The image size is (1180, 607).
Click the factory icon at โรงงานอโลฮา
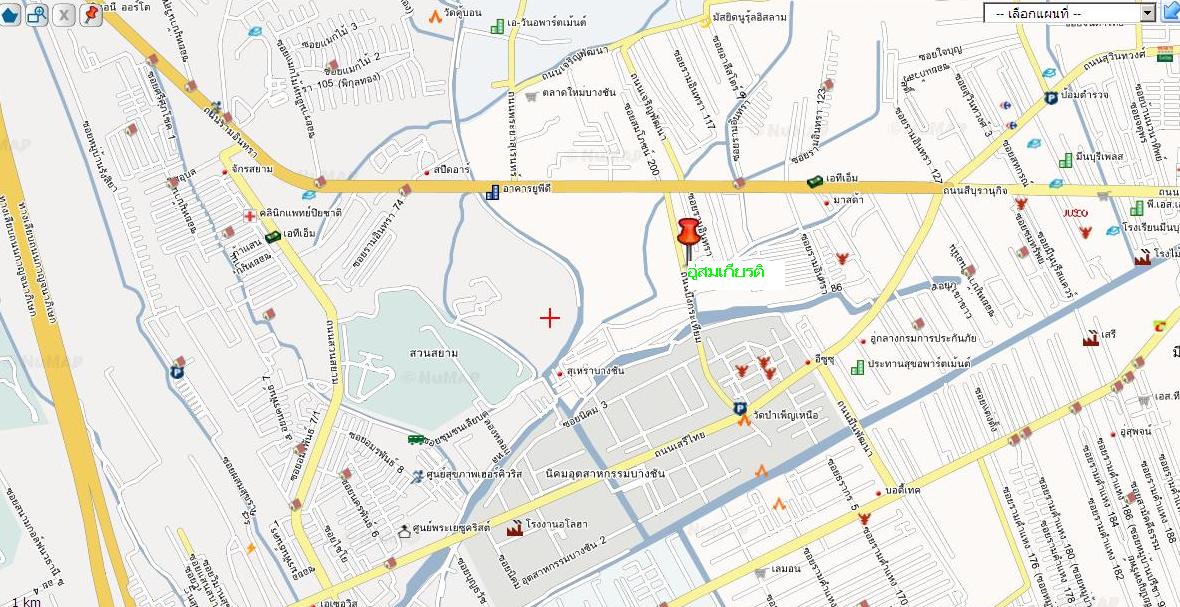pos(515,528)
